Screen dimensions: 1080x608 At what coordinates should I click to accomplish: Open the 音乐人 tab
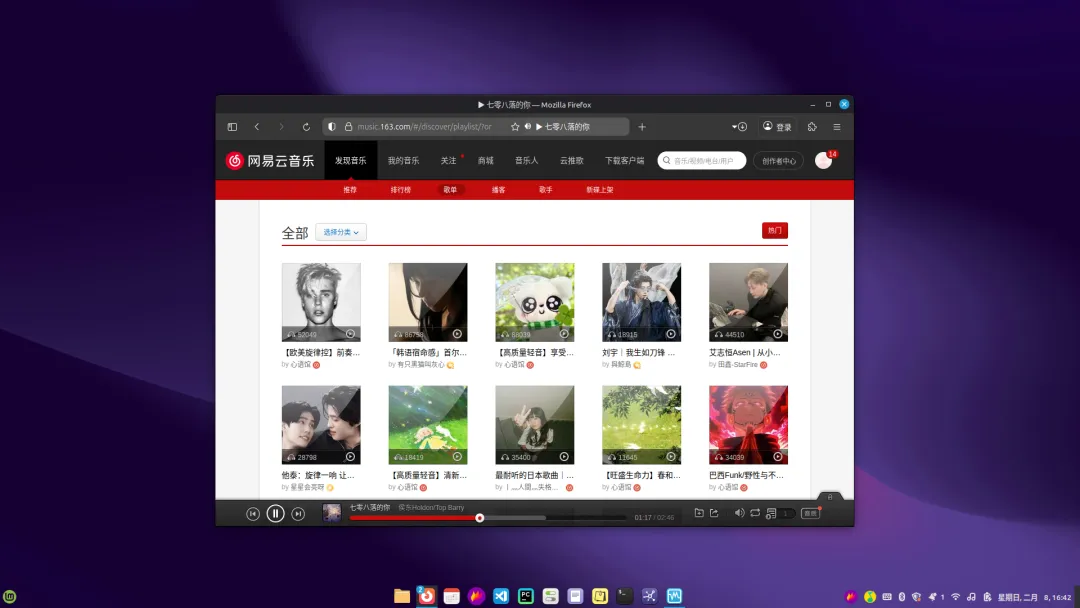[x=526, y=160]
